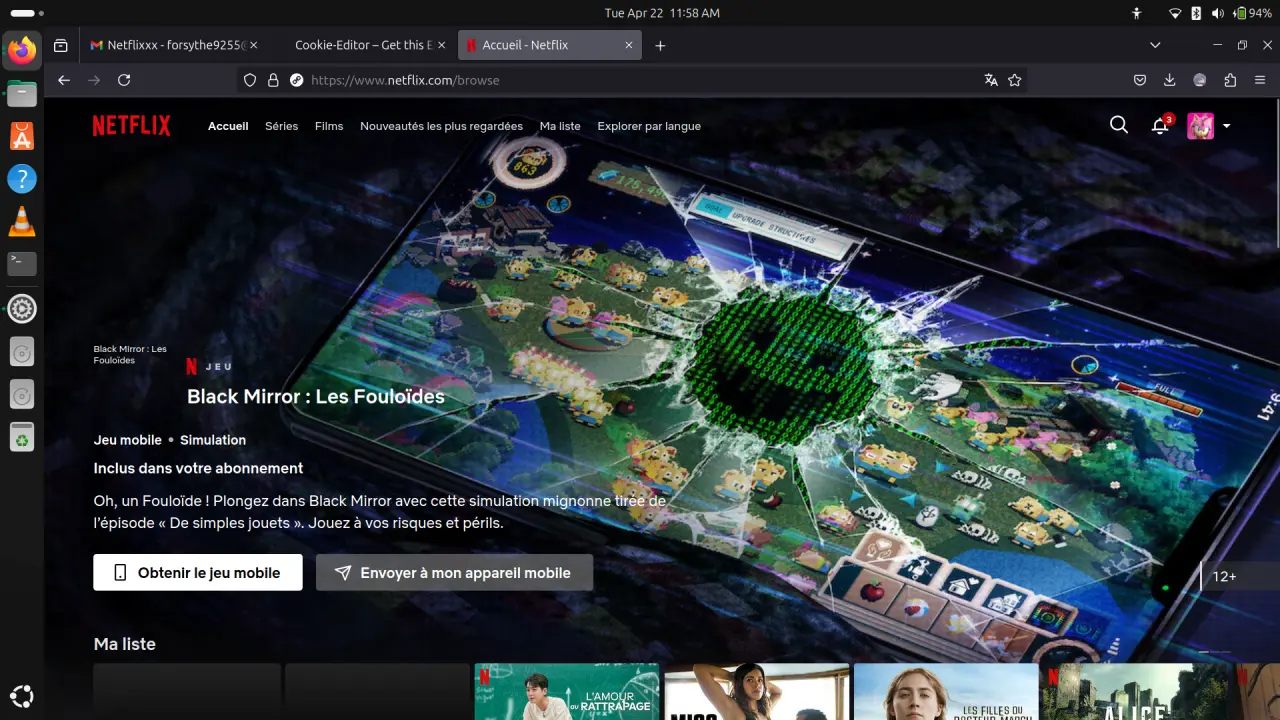Bookmark this page with star
This screenshot has height=720, width=1280.
[1015, 80]
